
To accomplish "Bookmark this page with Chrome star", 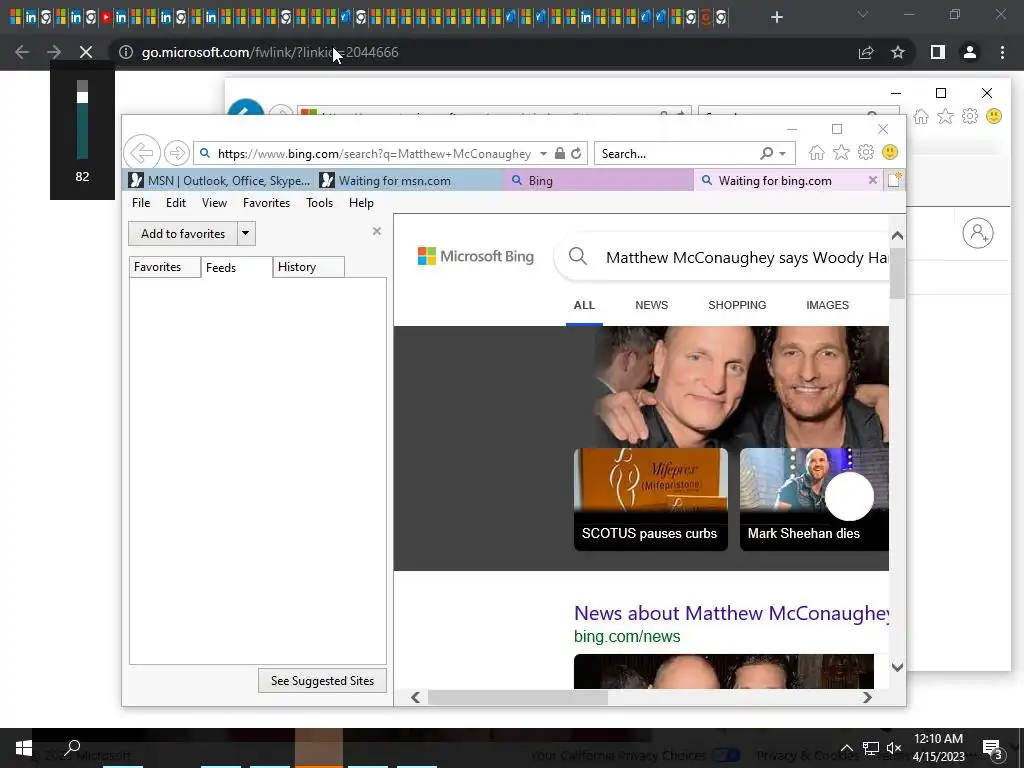I will [898, 52].
